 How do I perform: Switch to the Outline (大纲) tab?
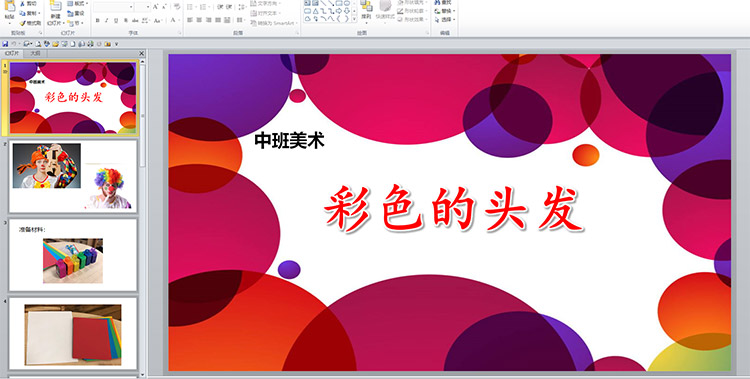tap(35, 53)
